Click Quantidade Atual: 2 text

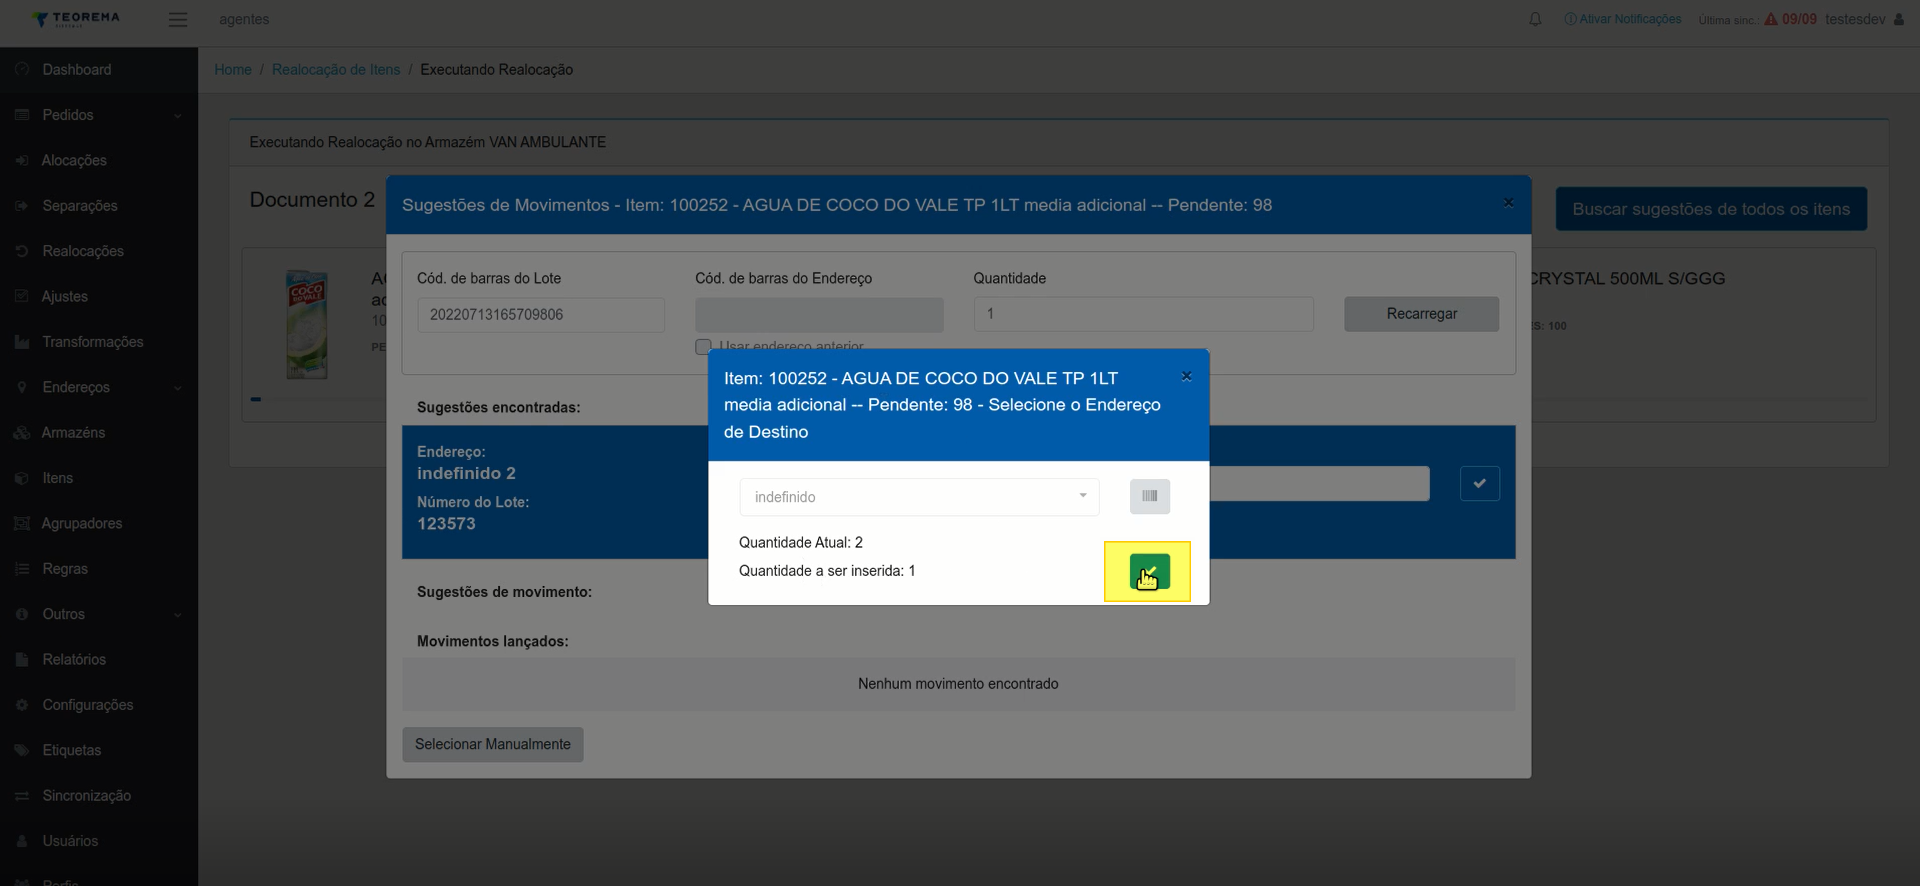tap(801, 543)
